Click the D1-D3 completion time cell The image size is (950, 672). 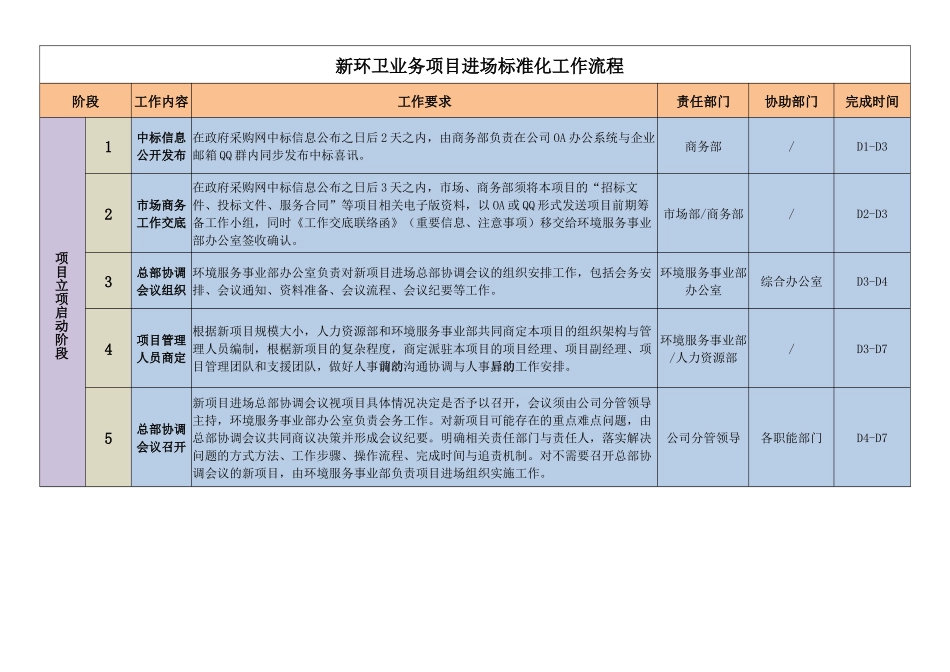pos(872,146)
